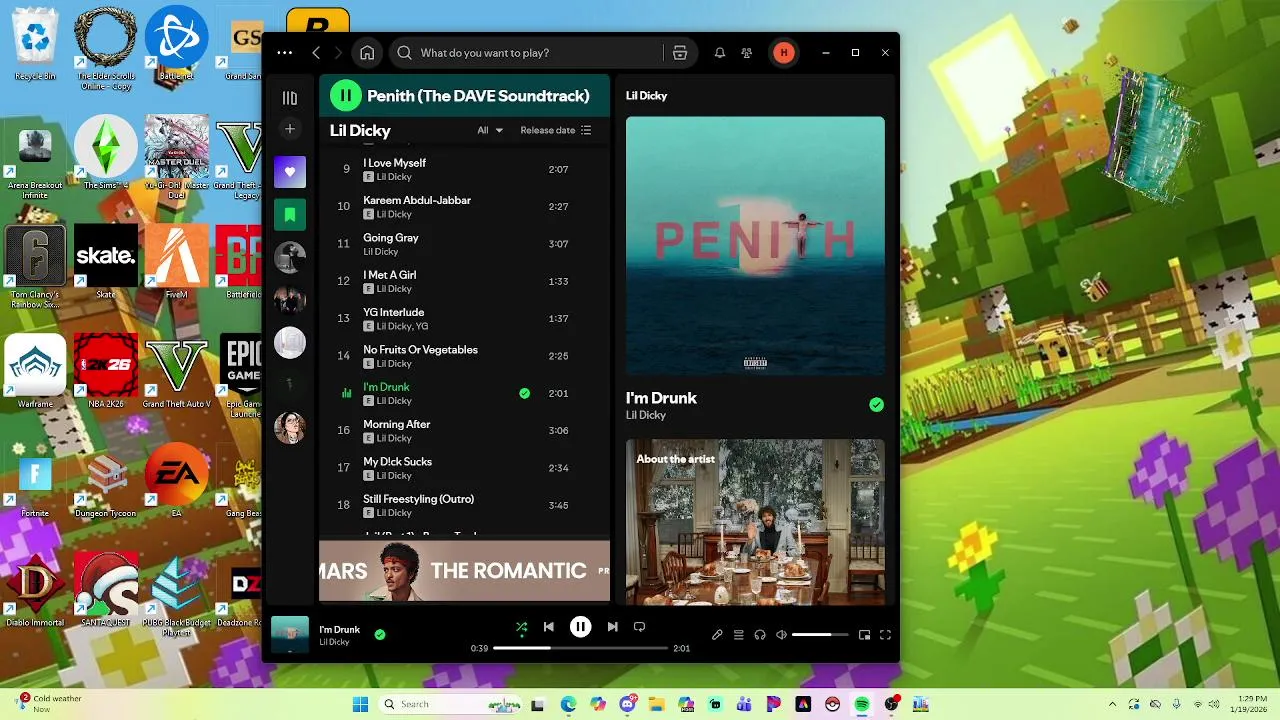The width and height of the screenshot is (1280, 720).
Task: Pause playback in the bottom player bar
Action: [x=580, y=627]
